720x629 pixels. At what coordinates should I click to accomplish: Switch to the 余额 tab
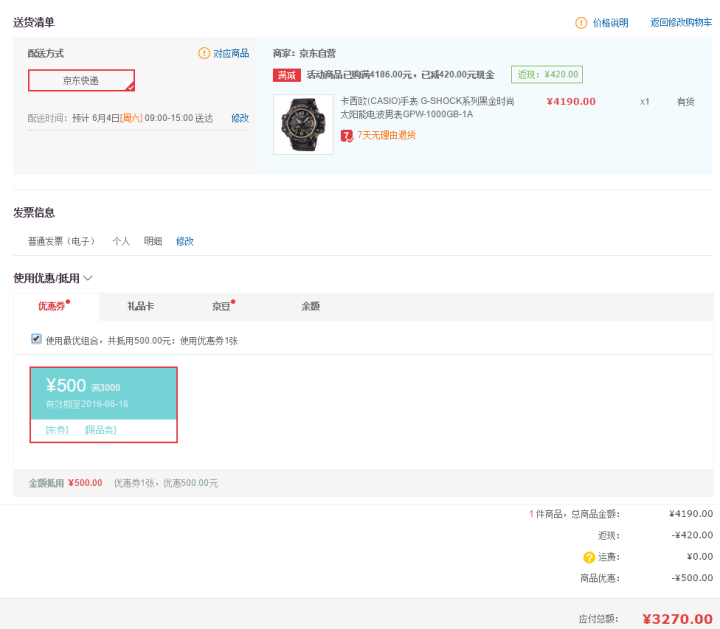click(x=310, y=306)
